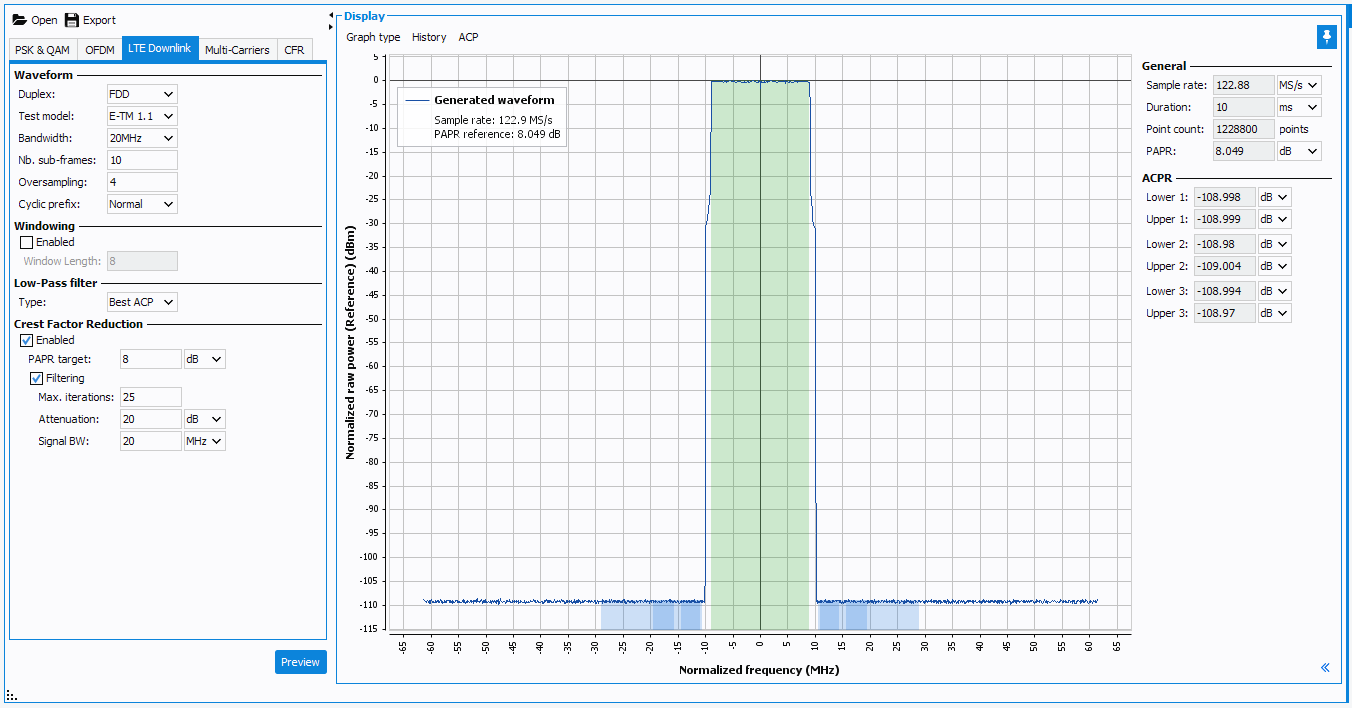This screenshot has width=1352, height=708.
Task: Open the Low-Pass filter Type dropdown
Action: 142,302
